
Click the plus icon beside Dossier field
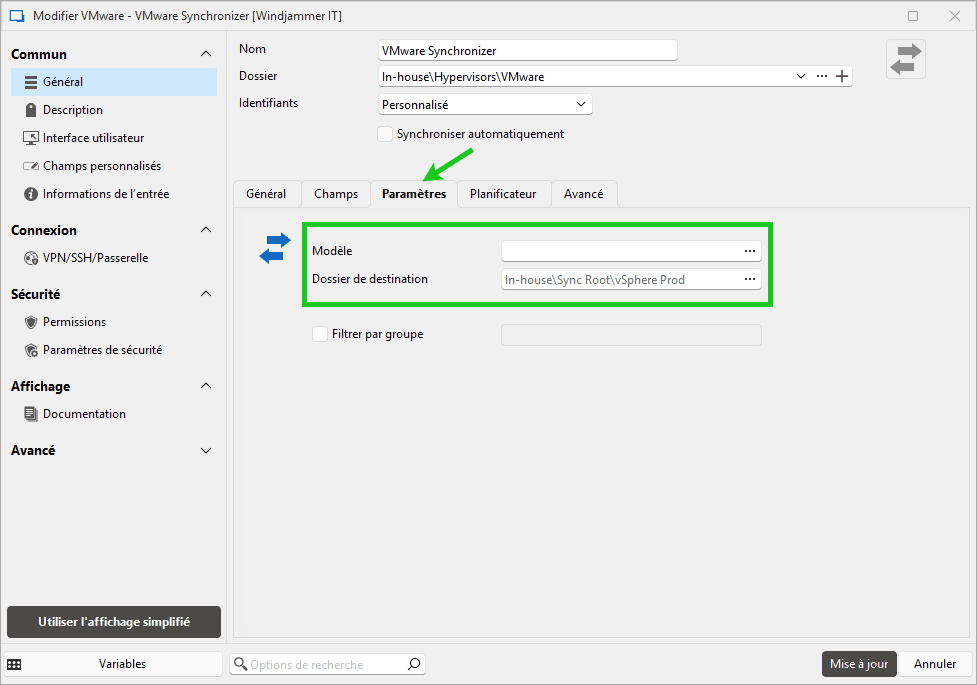842,76
